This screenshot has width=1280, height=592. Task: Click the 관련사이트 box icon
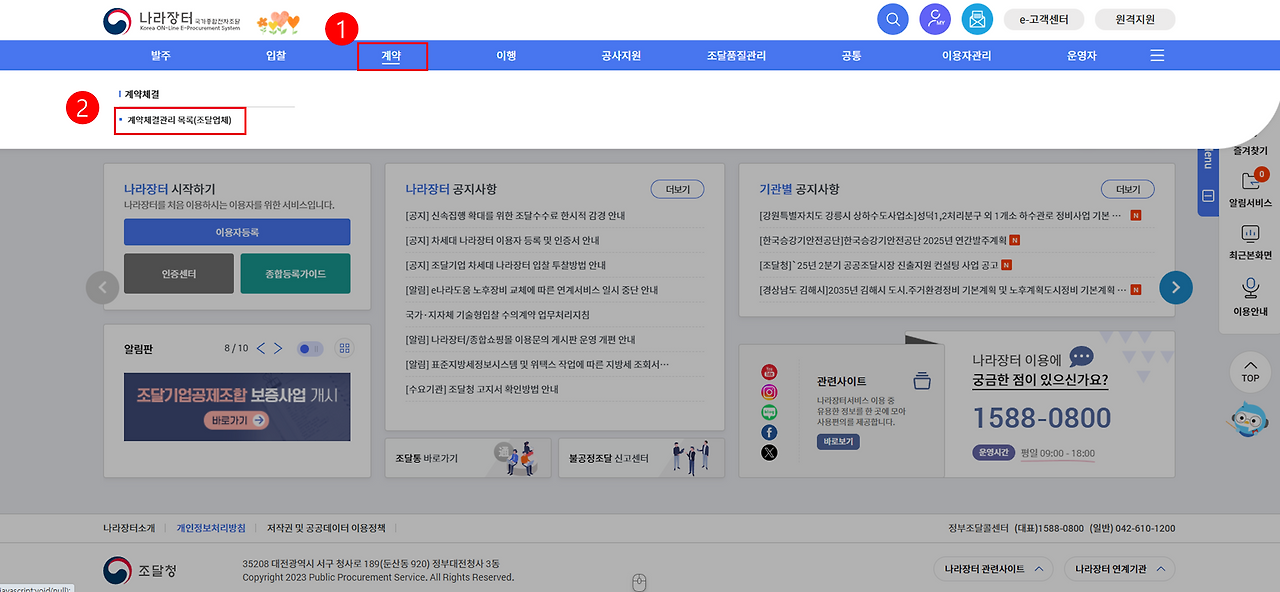tap(922, 380)
